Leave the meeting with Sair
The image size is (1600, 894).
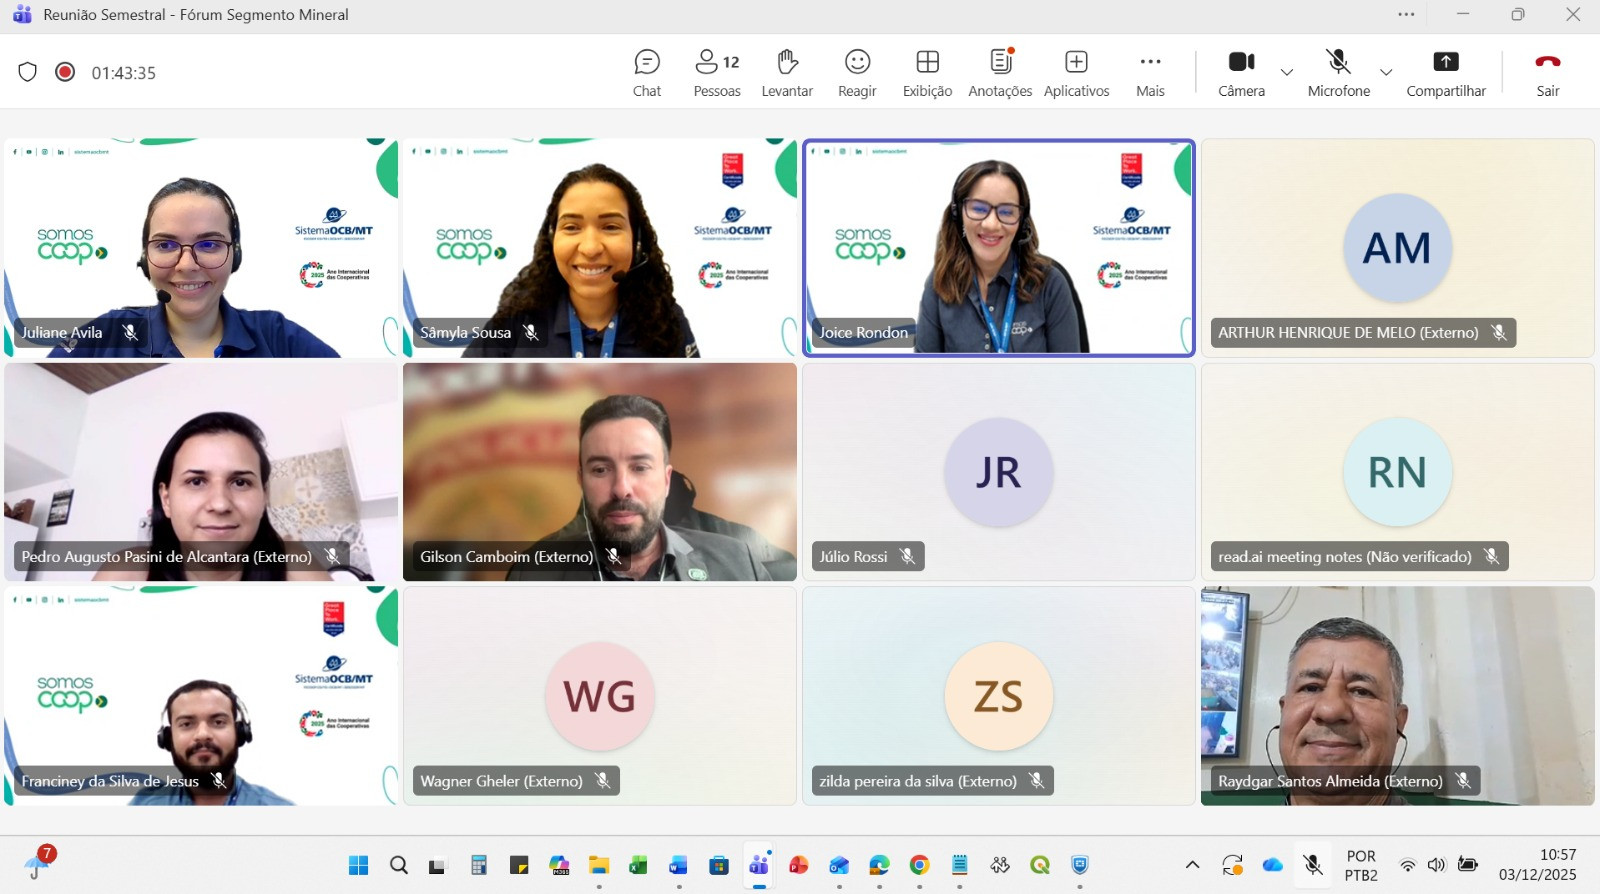[1547, 73]
